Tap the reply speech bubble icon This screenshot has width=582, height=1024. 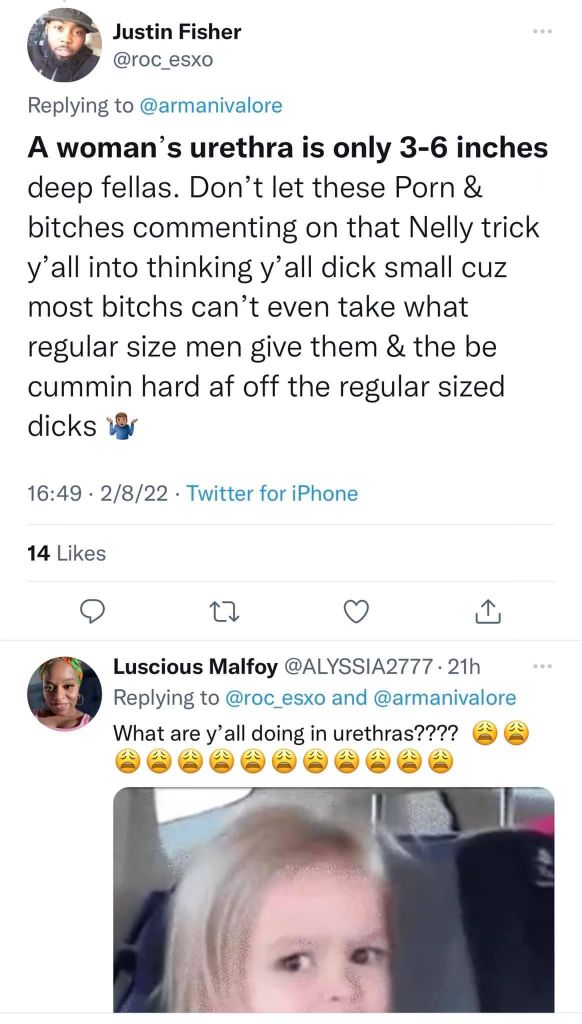92,611
